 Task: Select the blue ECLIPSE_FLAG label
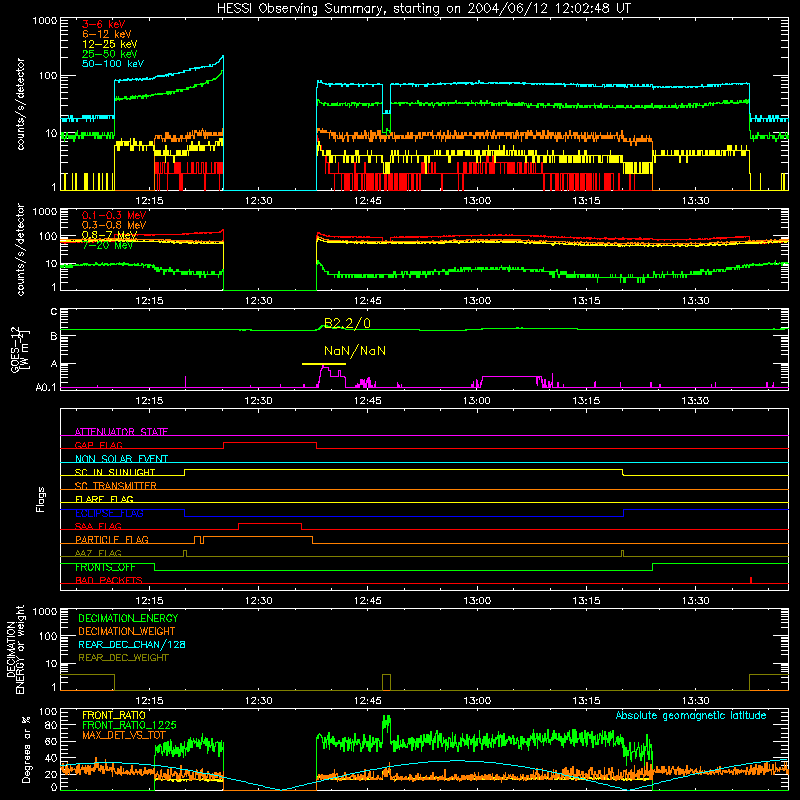(x=109, y=513)
